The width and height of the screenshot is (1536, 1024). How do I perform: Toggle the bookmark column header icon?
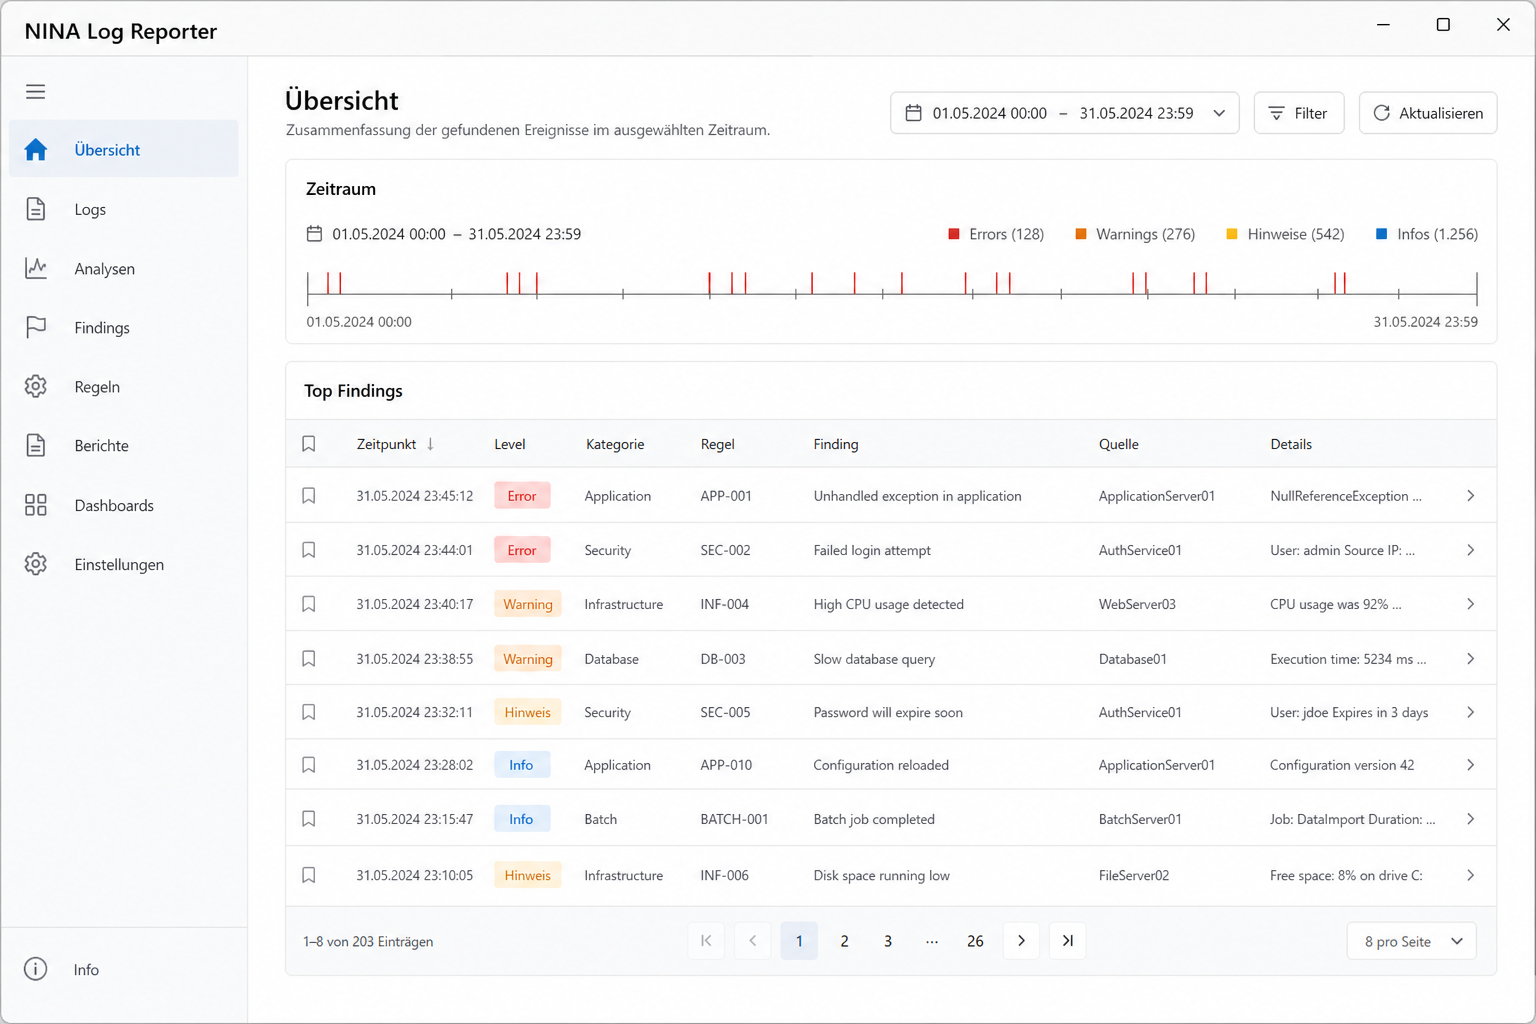click(309, 444)
